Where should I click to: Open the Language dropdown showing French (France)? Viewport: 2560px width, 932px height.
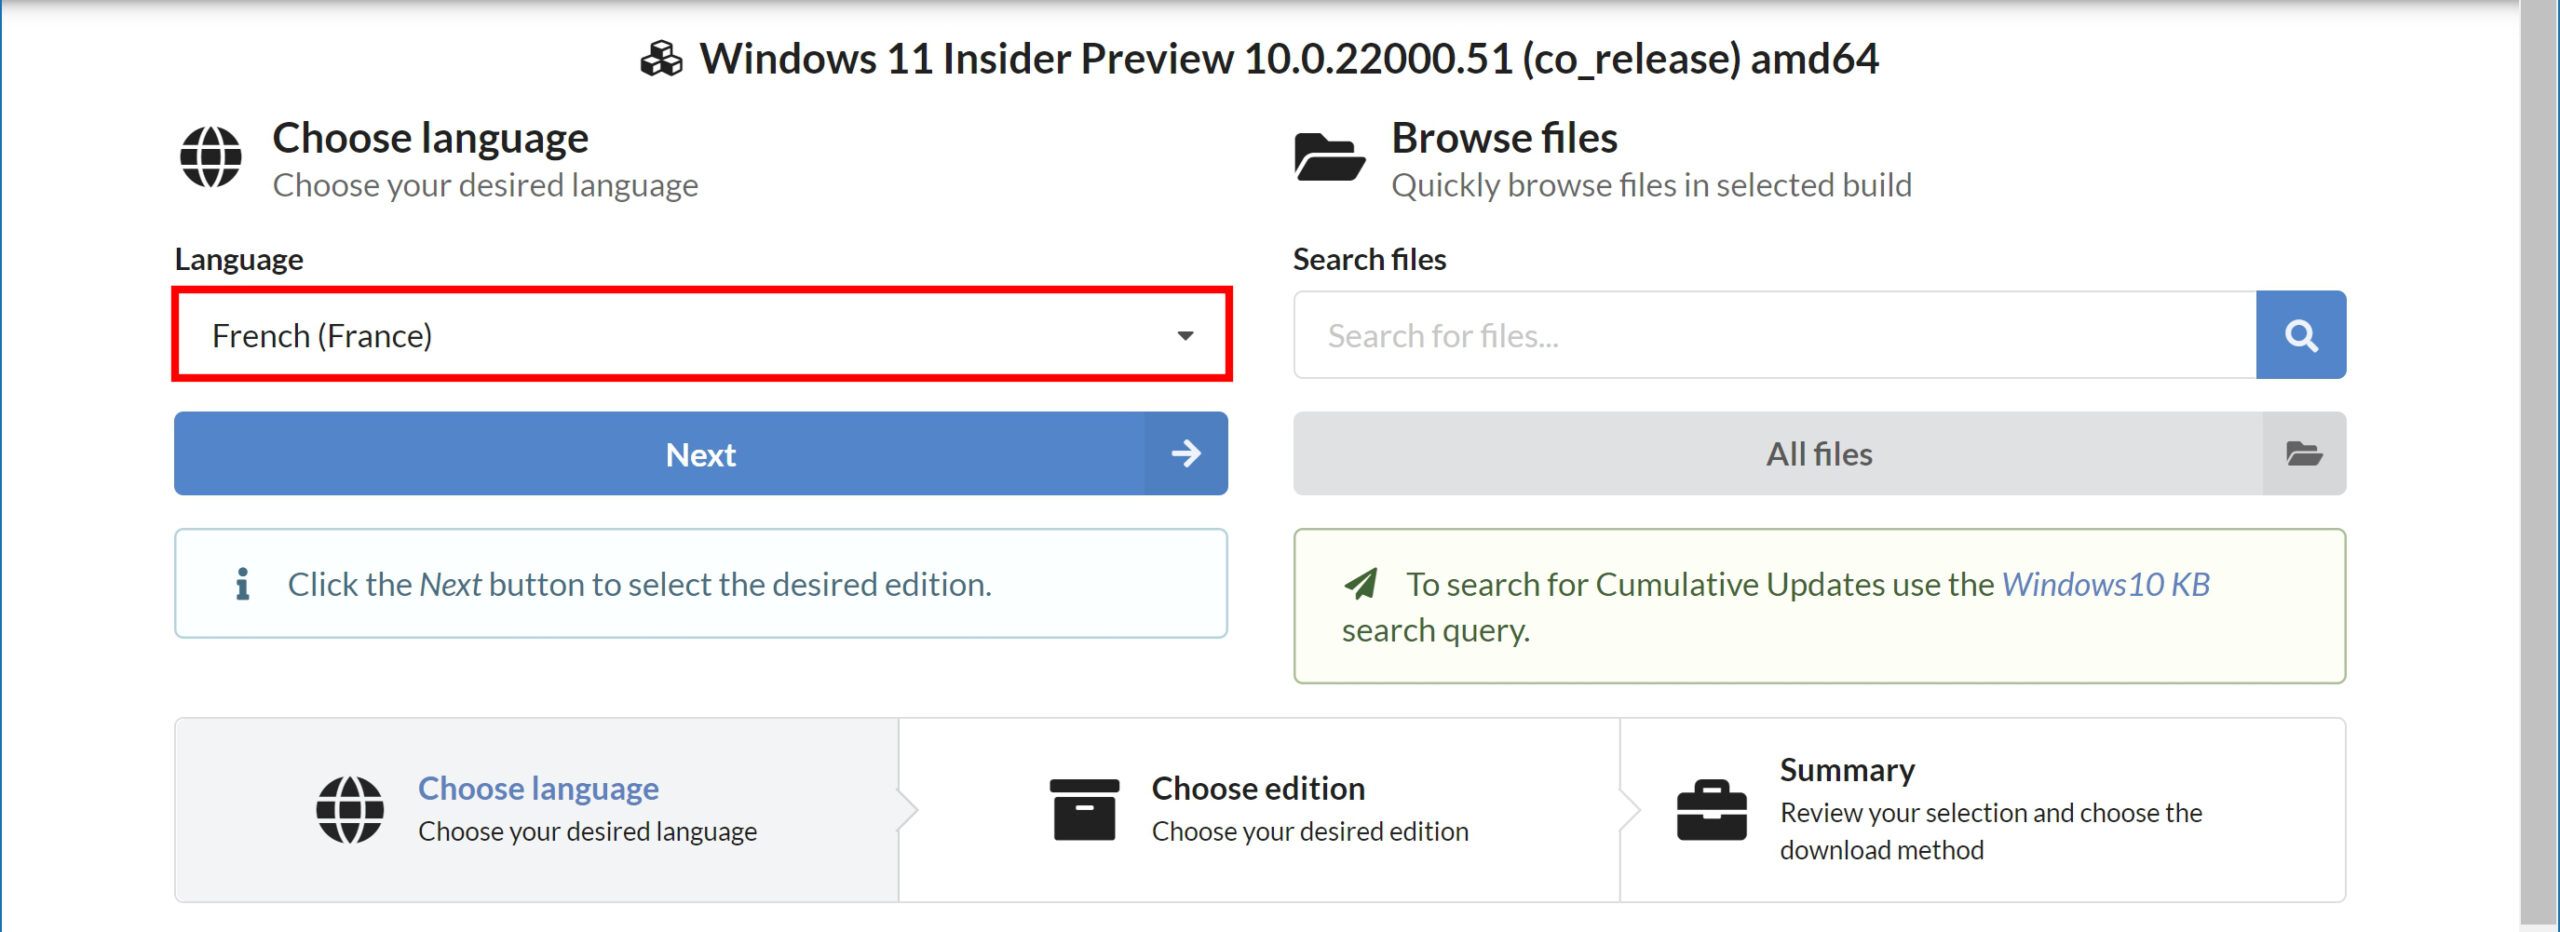click(701, 335)
